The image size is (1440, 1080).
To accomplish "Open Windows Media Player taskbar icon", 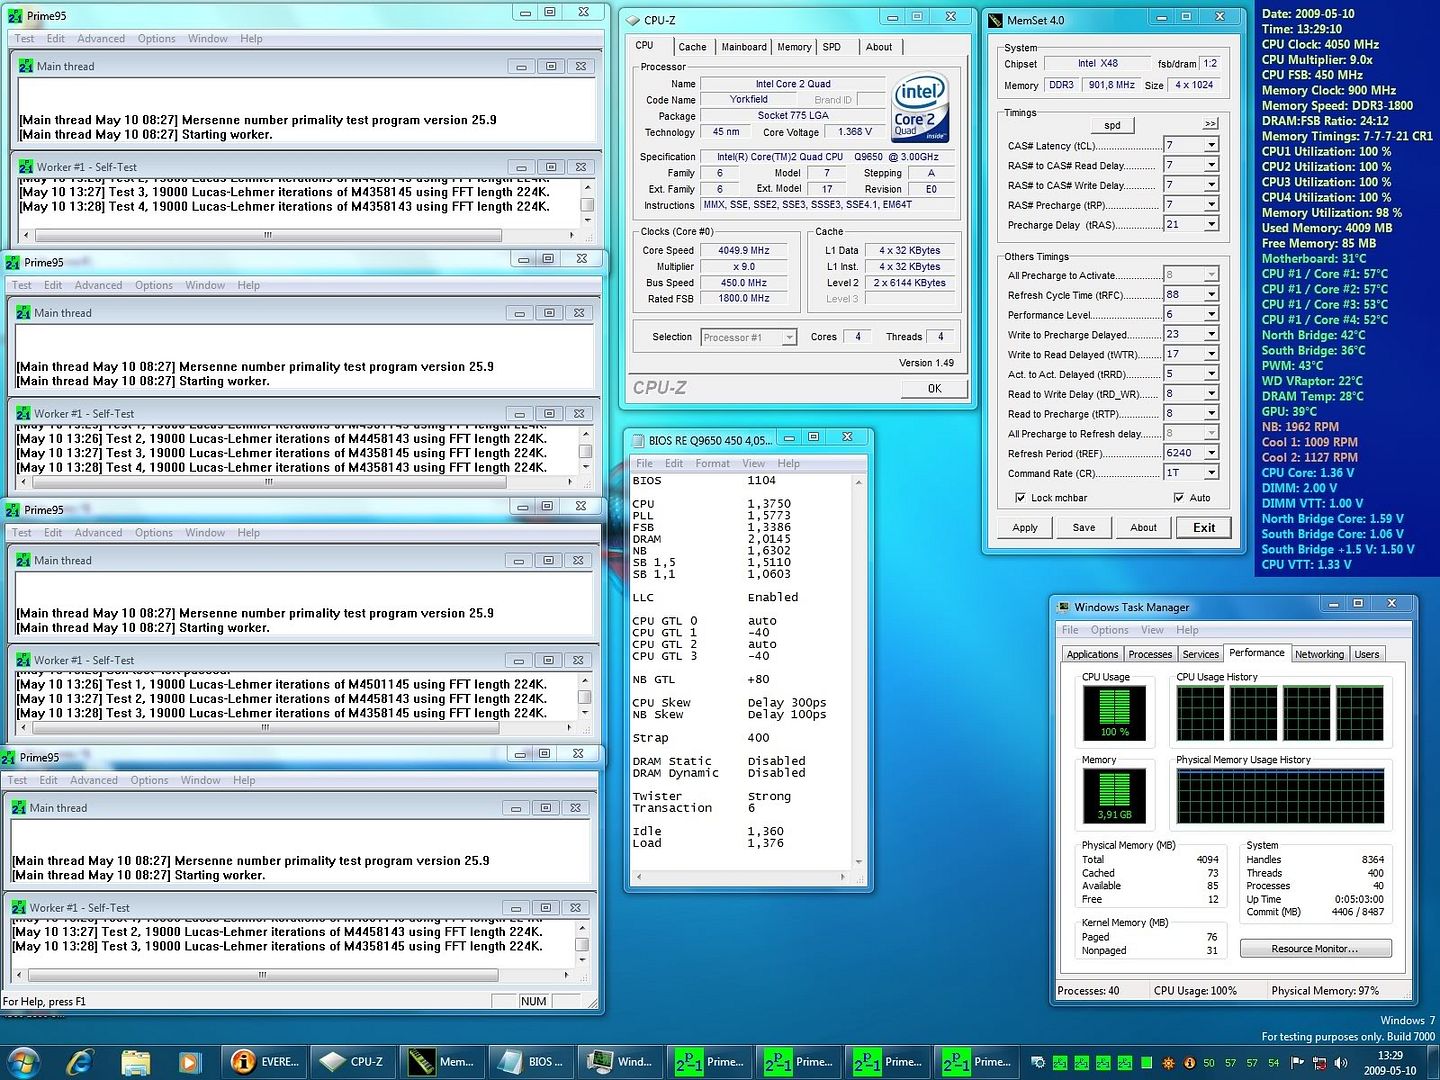I will point(189,1061).
